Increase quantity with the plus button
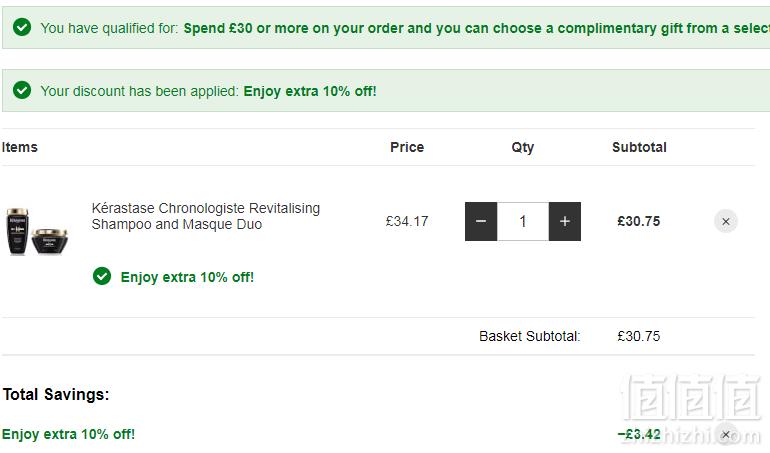The height and width of the screenshot is (453, 770). (565, 221)
